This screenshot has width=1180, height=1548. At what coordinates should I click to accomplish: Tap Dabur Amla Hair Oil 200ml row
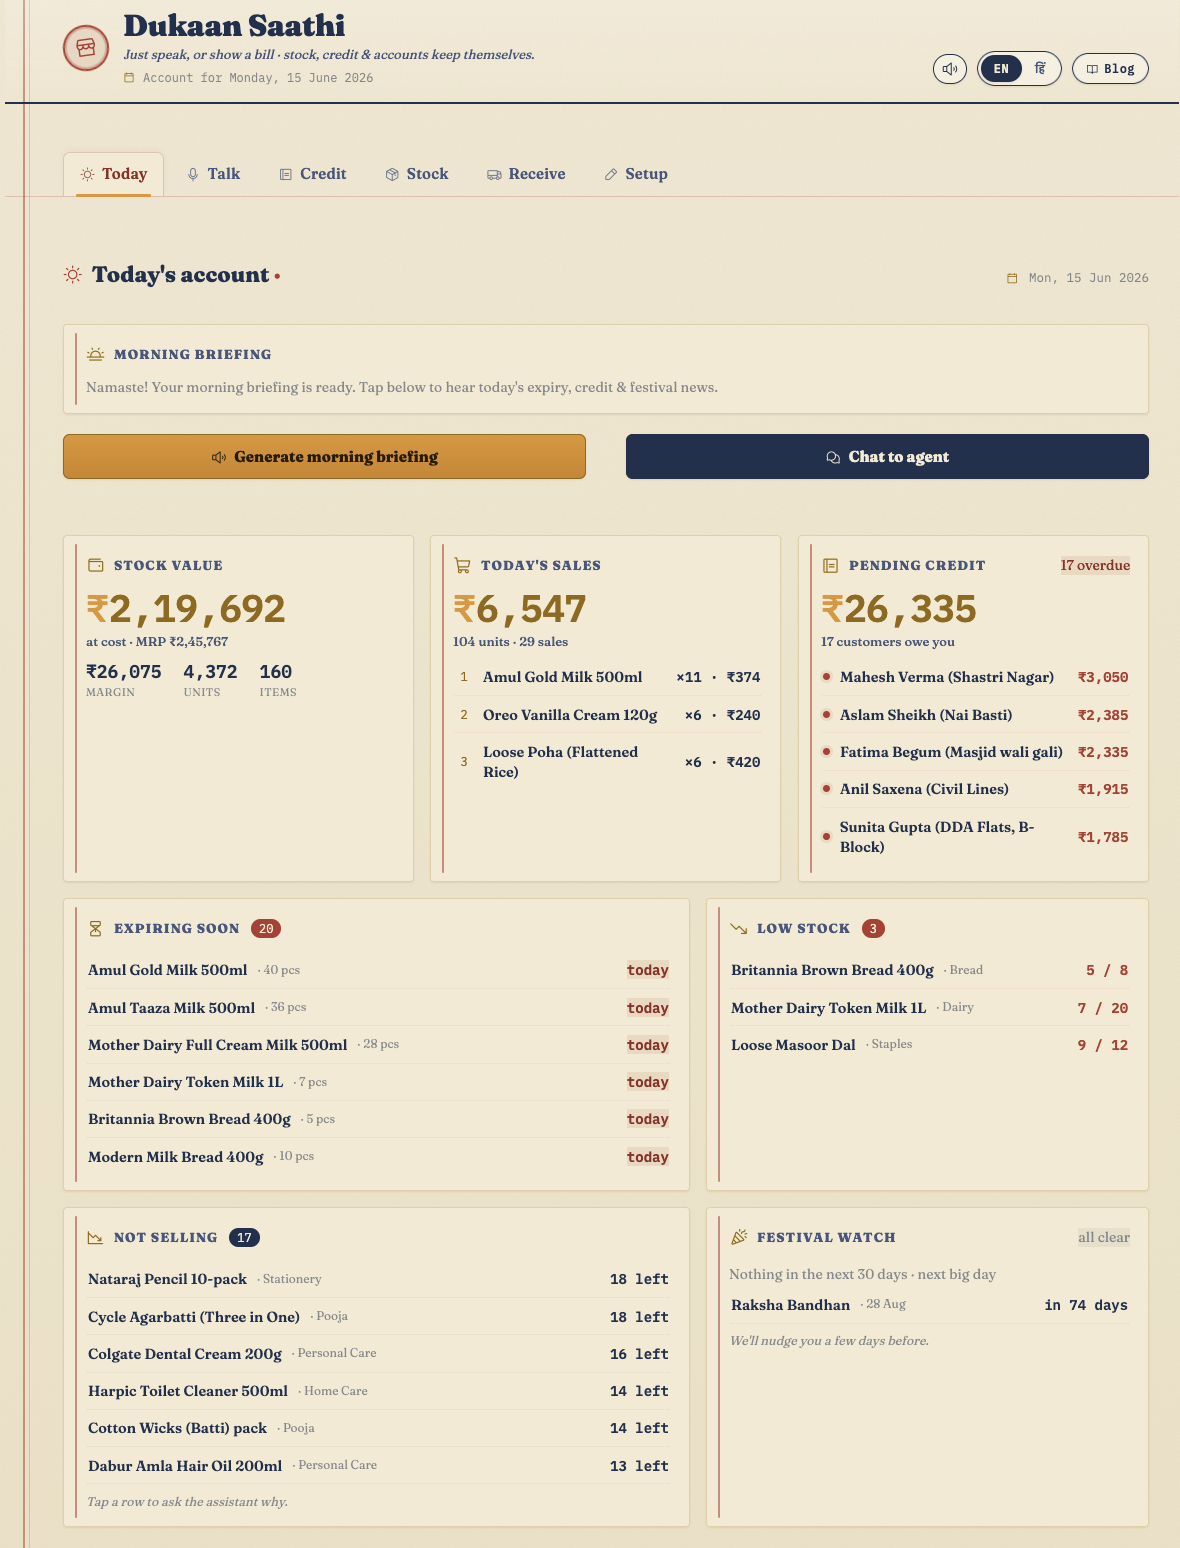tap(378, 1466)
